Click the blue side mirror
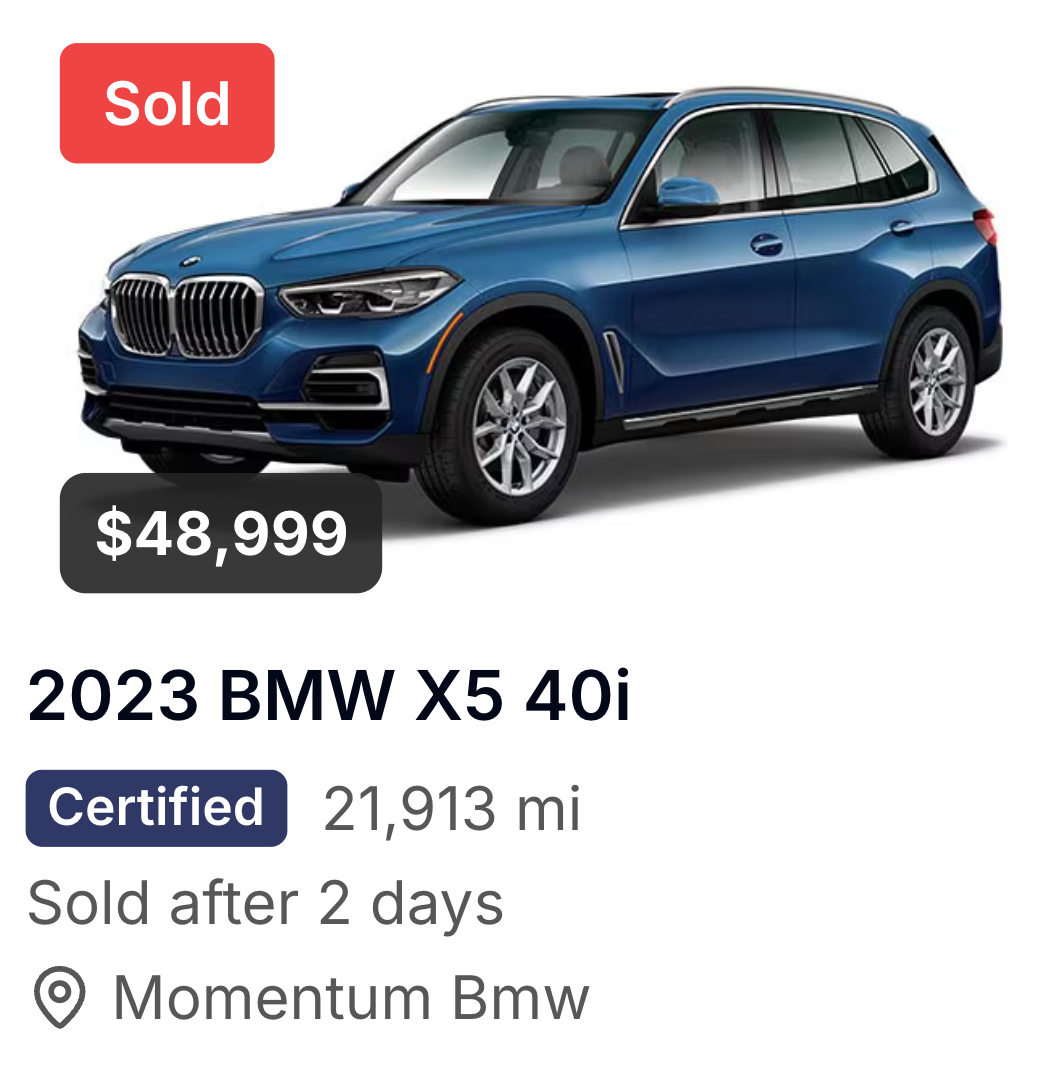This screenshot has width=1054, height=1070. [687, 193]
